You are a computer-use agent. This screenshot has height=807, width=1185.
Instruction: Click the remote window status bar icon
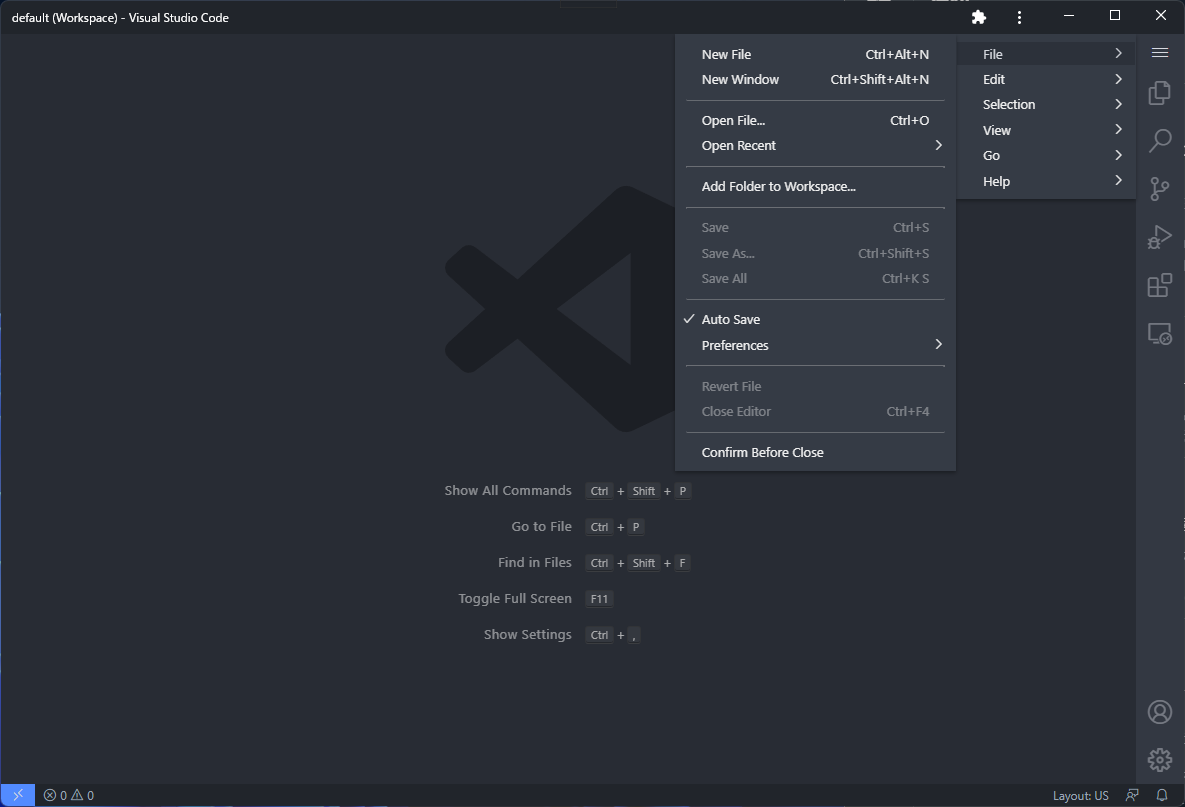pos(18,795)
